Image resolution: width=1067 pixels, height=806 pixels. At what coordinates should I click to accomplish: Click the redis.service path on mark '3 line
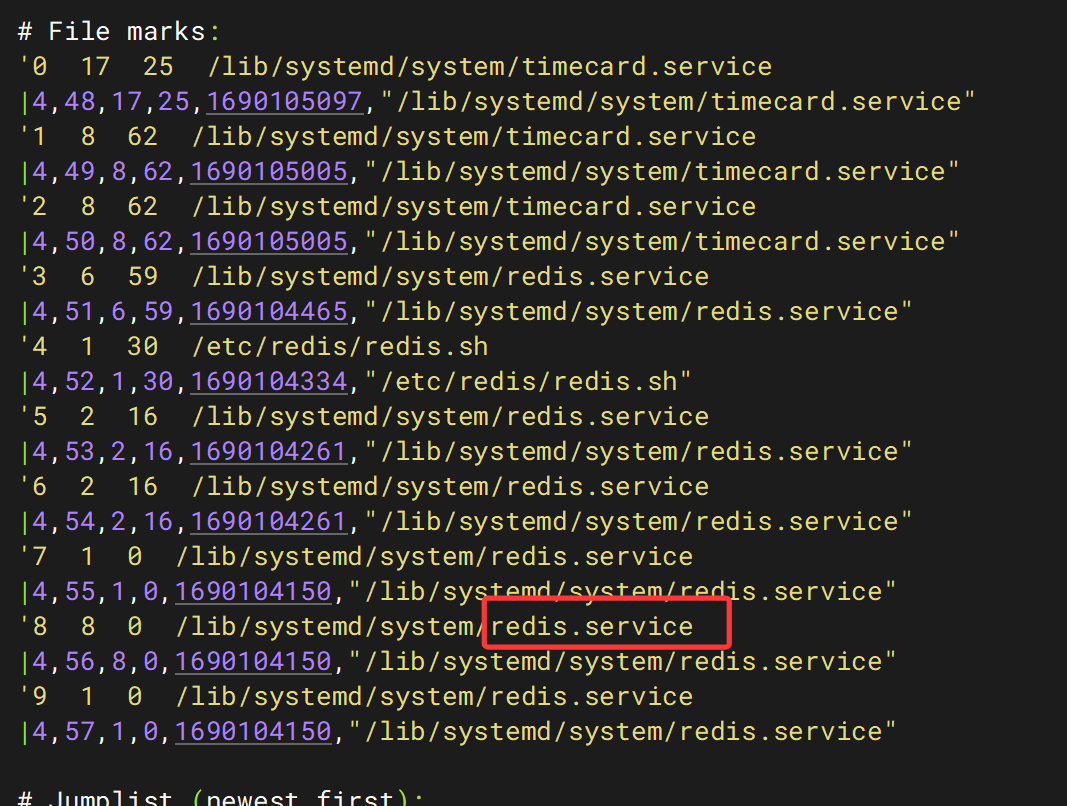tap(450, 277)
